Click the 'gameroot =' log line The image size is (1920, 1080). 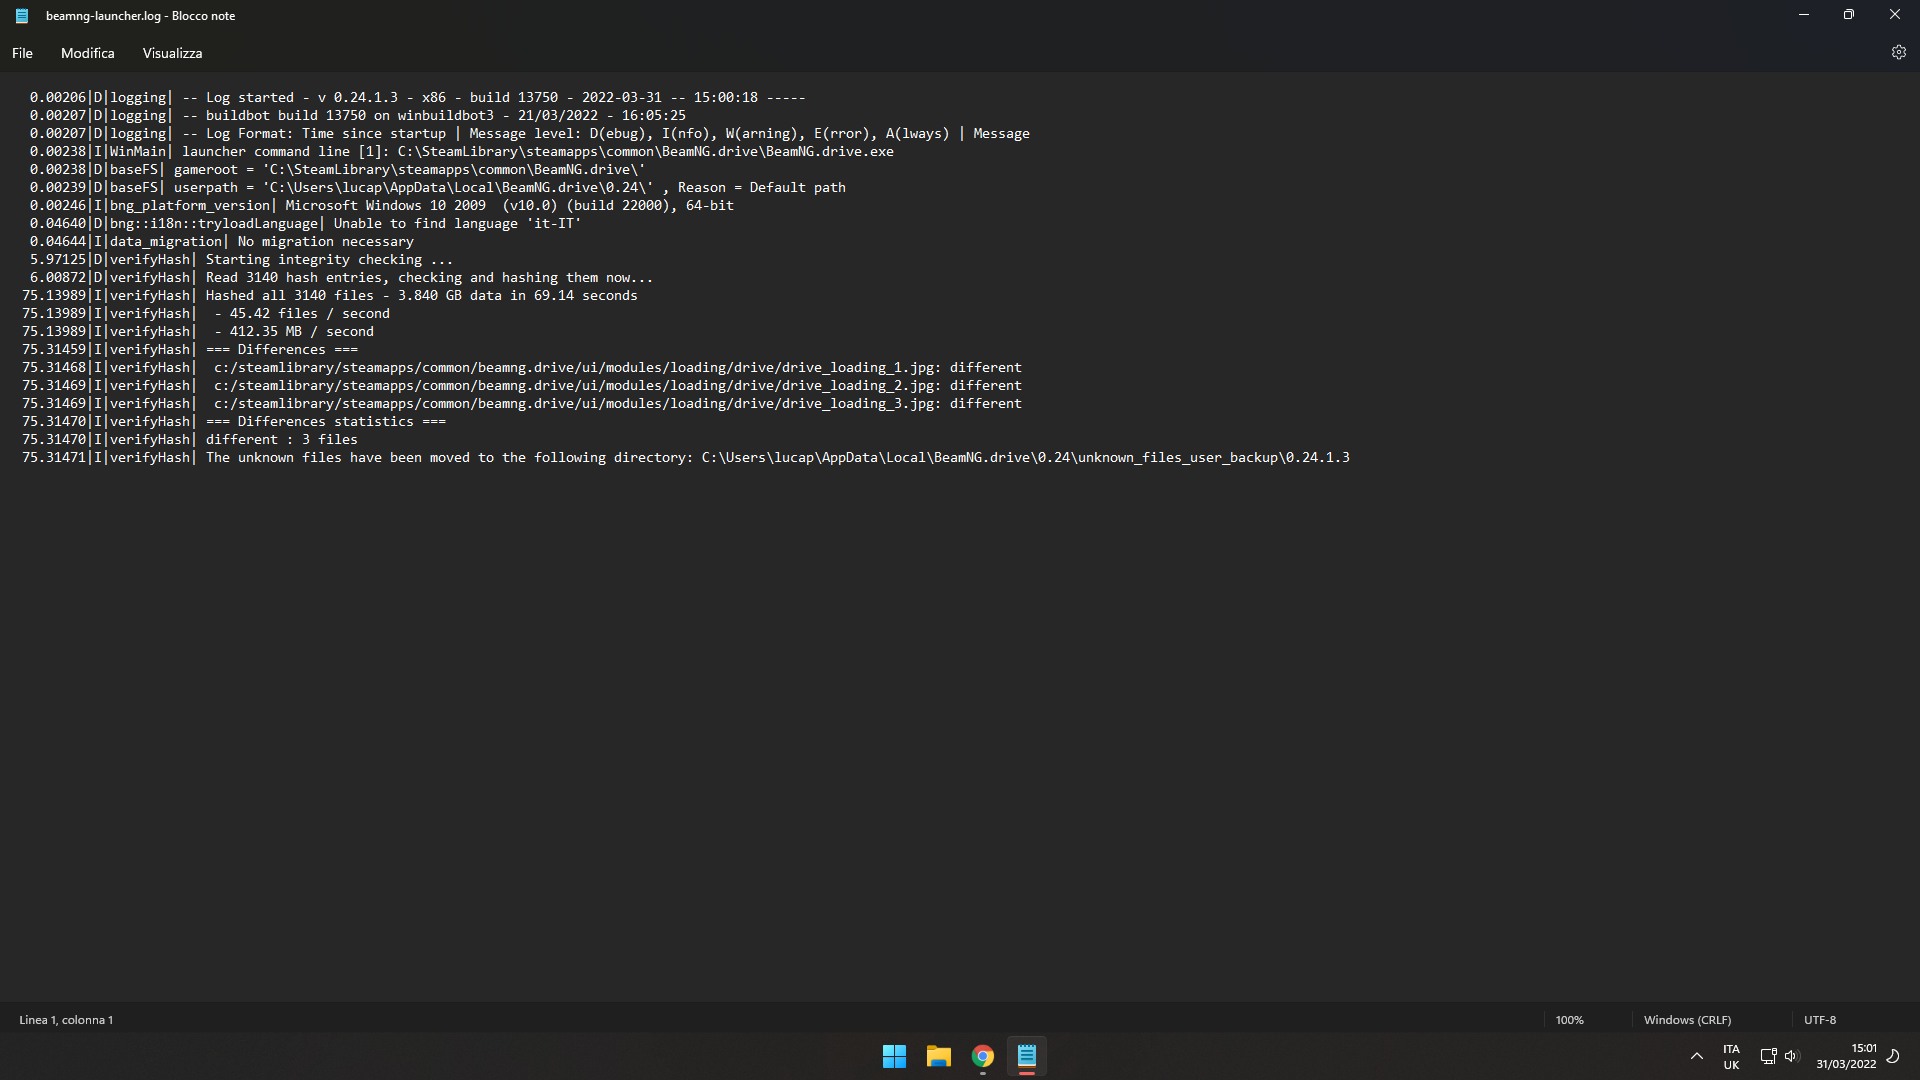click(337, 169)
